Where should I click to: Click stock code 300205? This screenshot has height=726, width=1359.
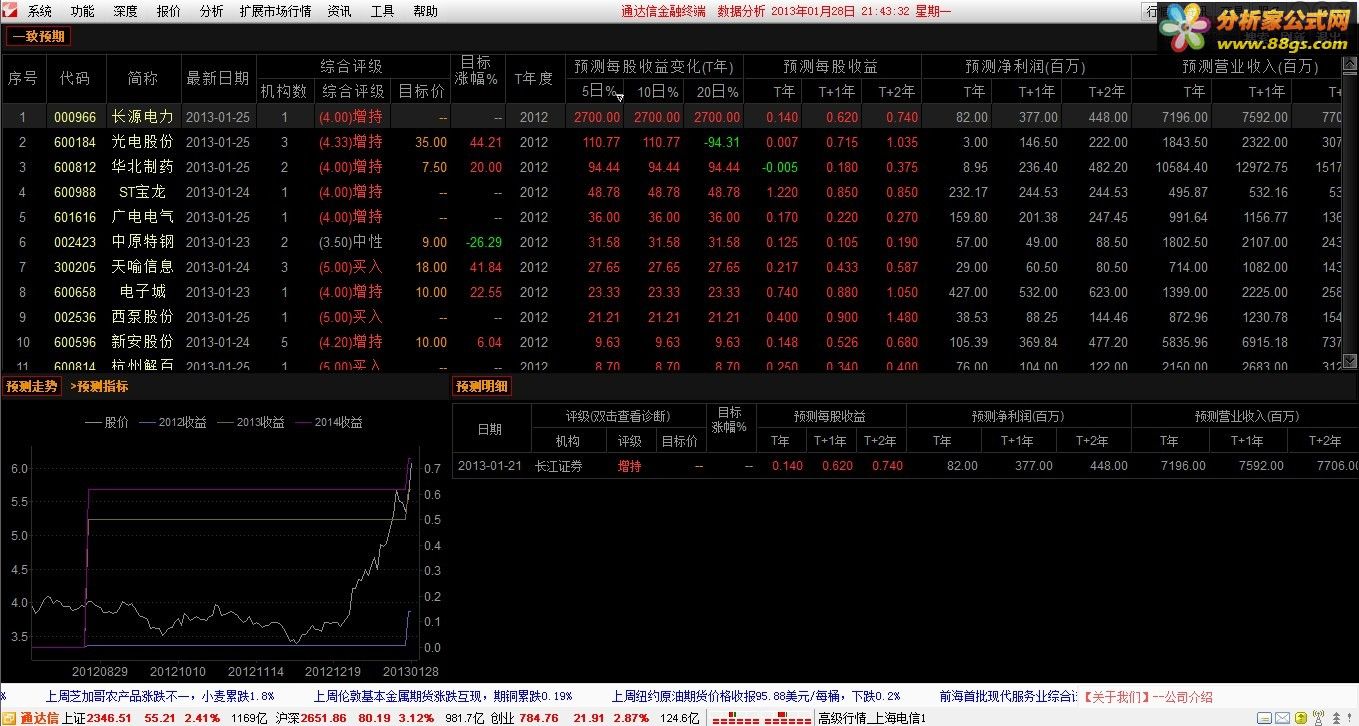(x=75, y=267)
